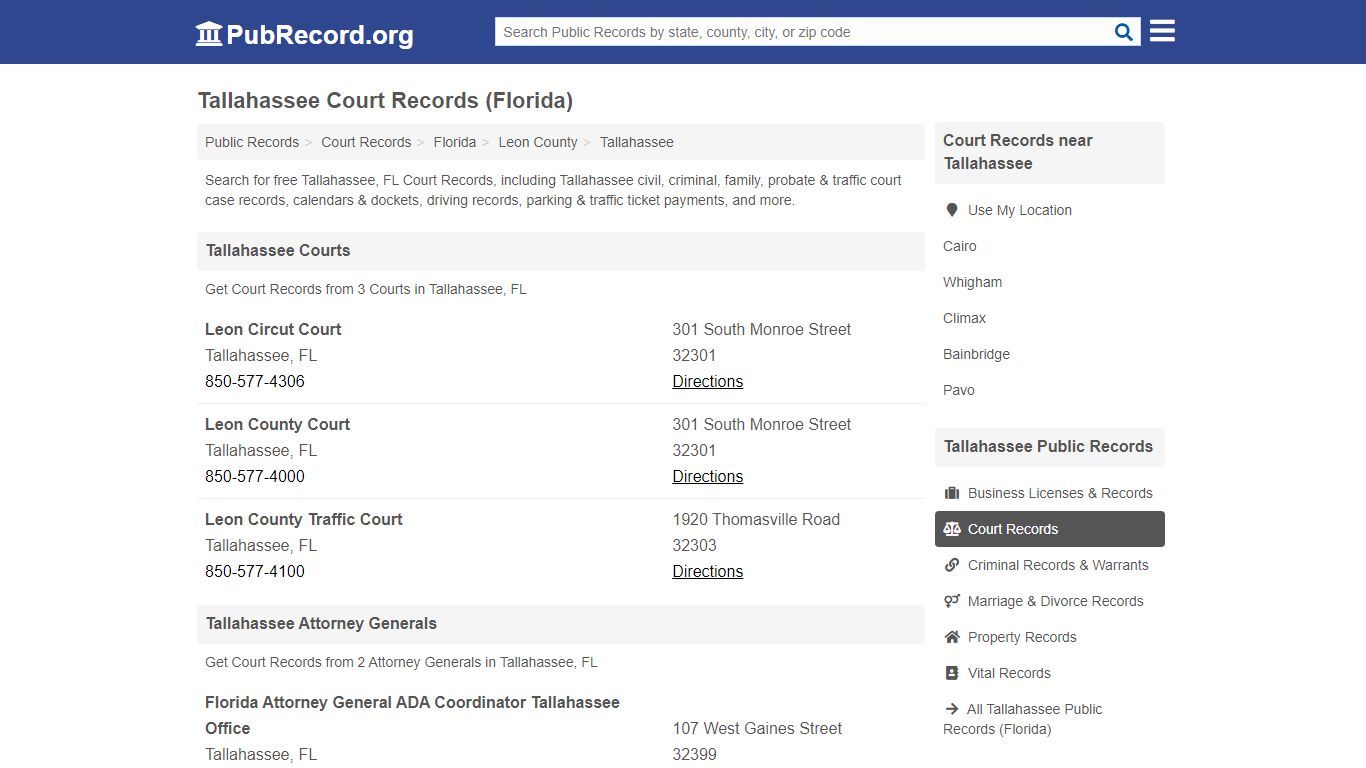Call Leon County Court at 850-577-4000
Screen dimensions: 1366x768
coord(255,476)
